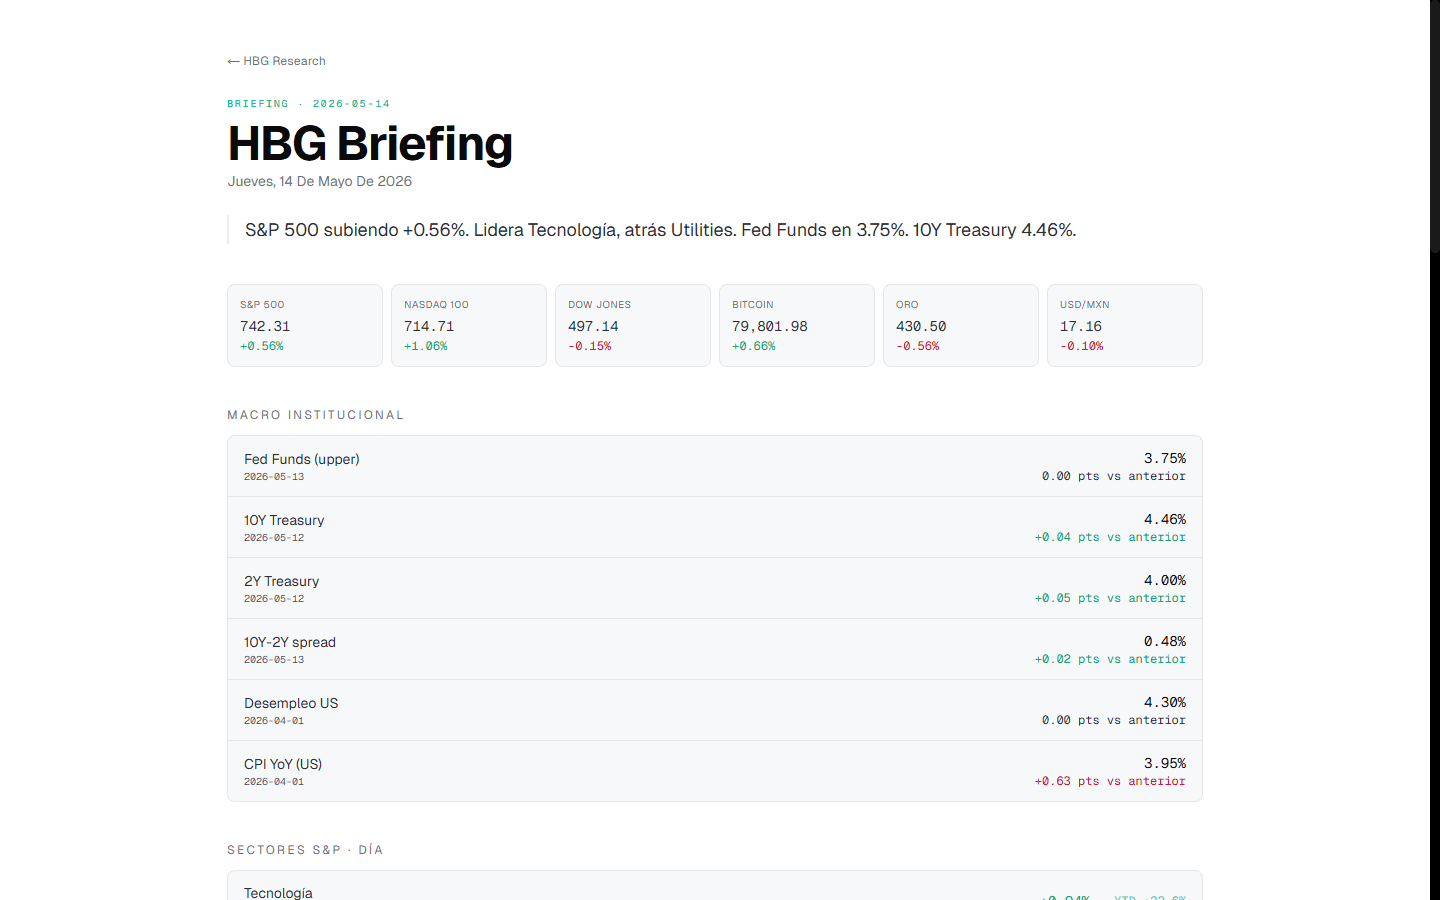This screenshot has height=900, width=1440.
Task: Open the NASDAQ 100 ticker card
Action: 469,325
